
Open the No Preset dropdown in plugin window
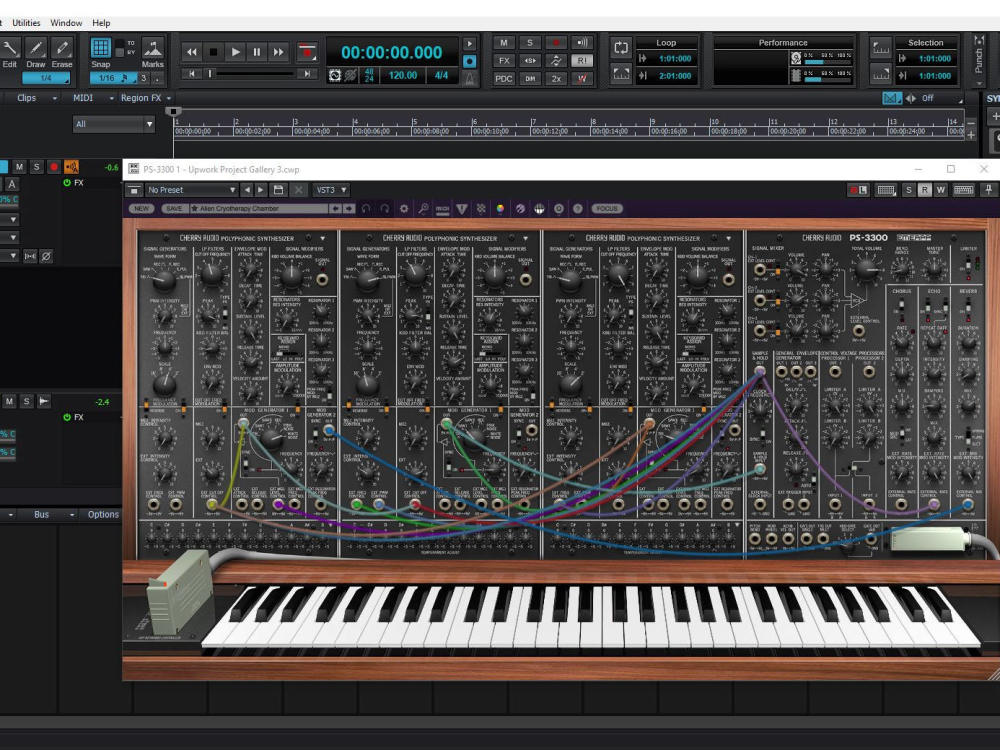tap(191, 190)
